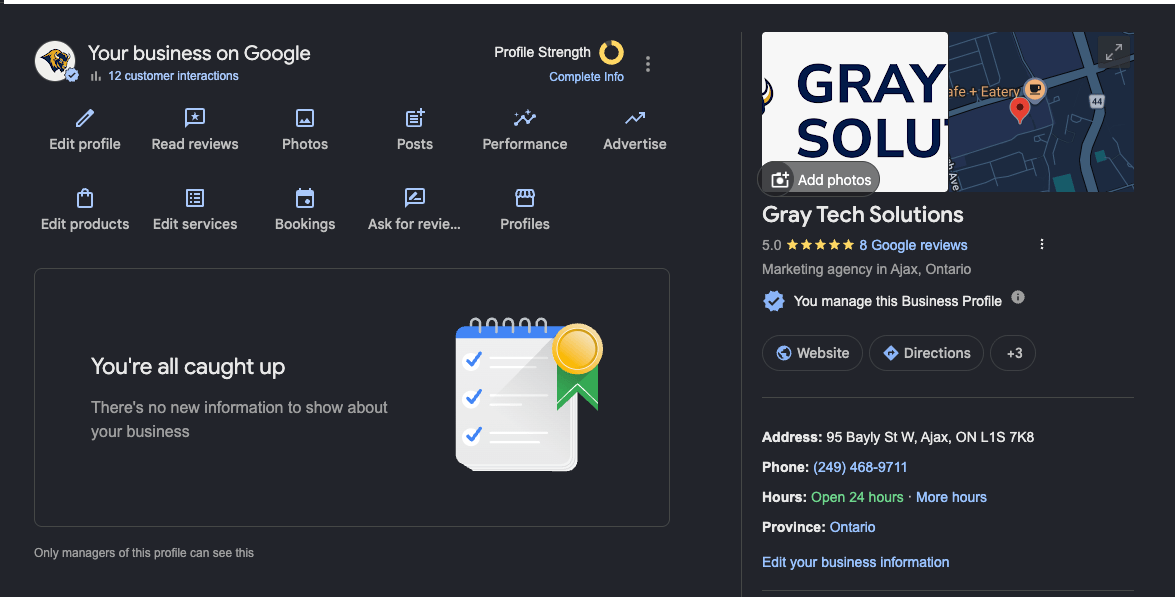The image size is (1175, 597).
Task: Expand the +3 more actions chip
Action: point(1013,353)
